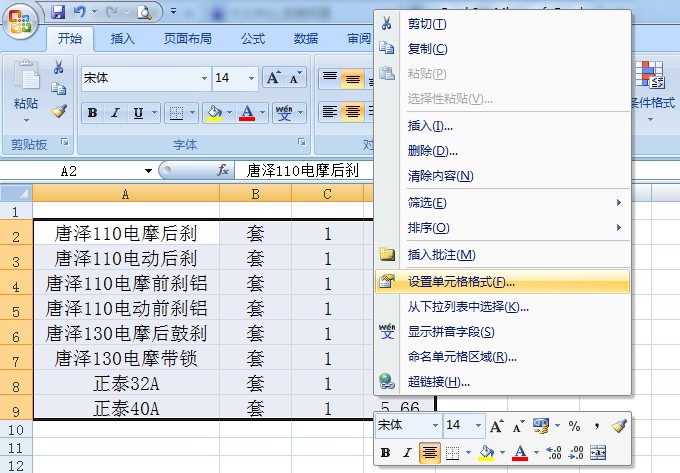The image size is (680, 473).
Task: Open the 筛选(E) submenu
Action: tap(503, 202)
